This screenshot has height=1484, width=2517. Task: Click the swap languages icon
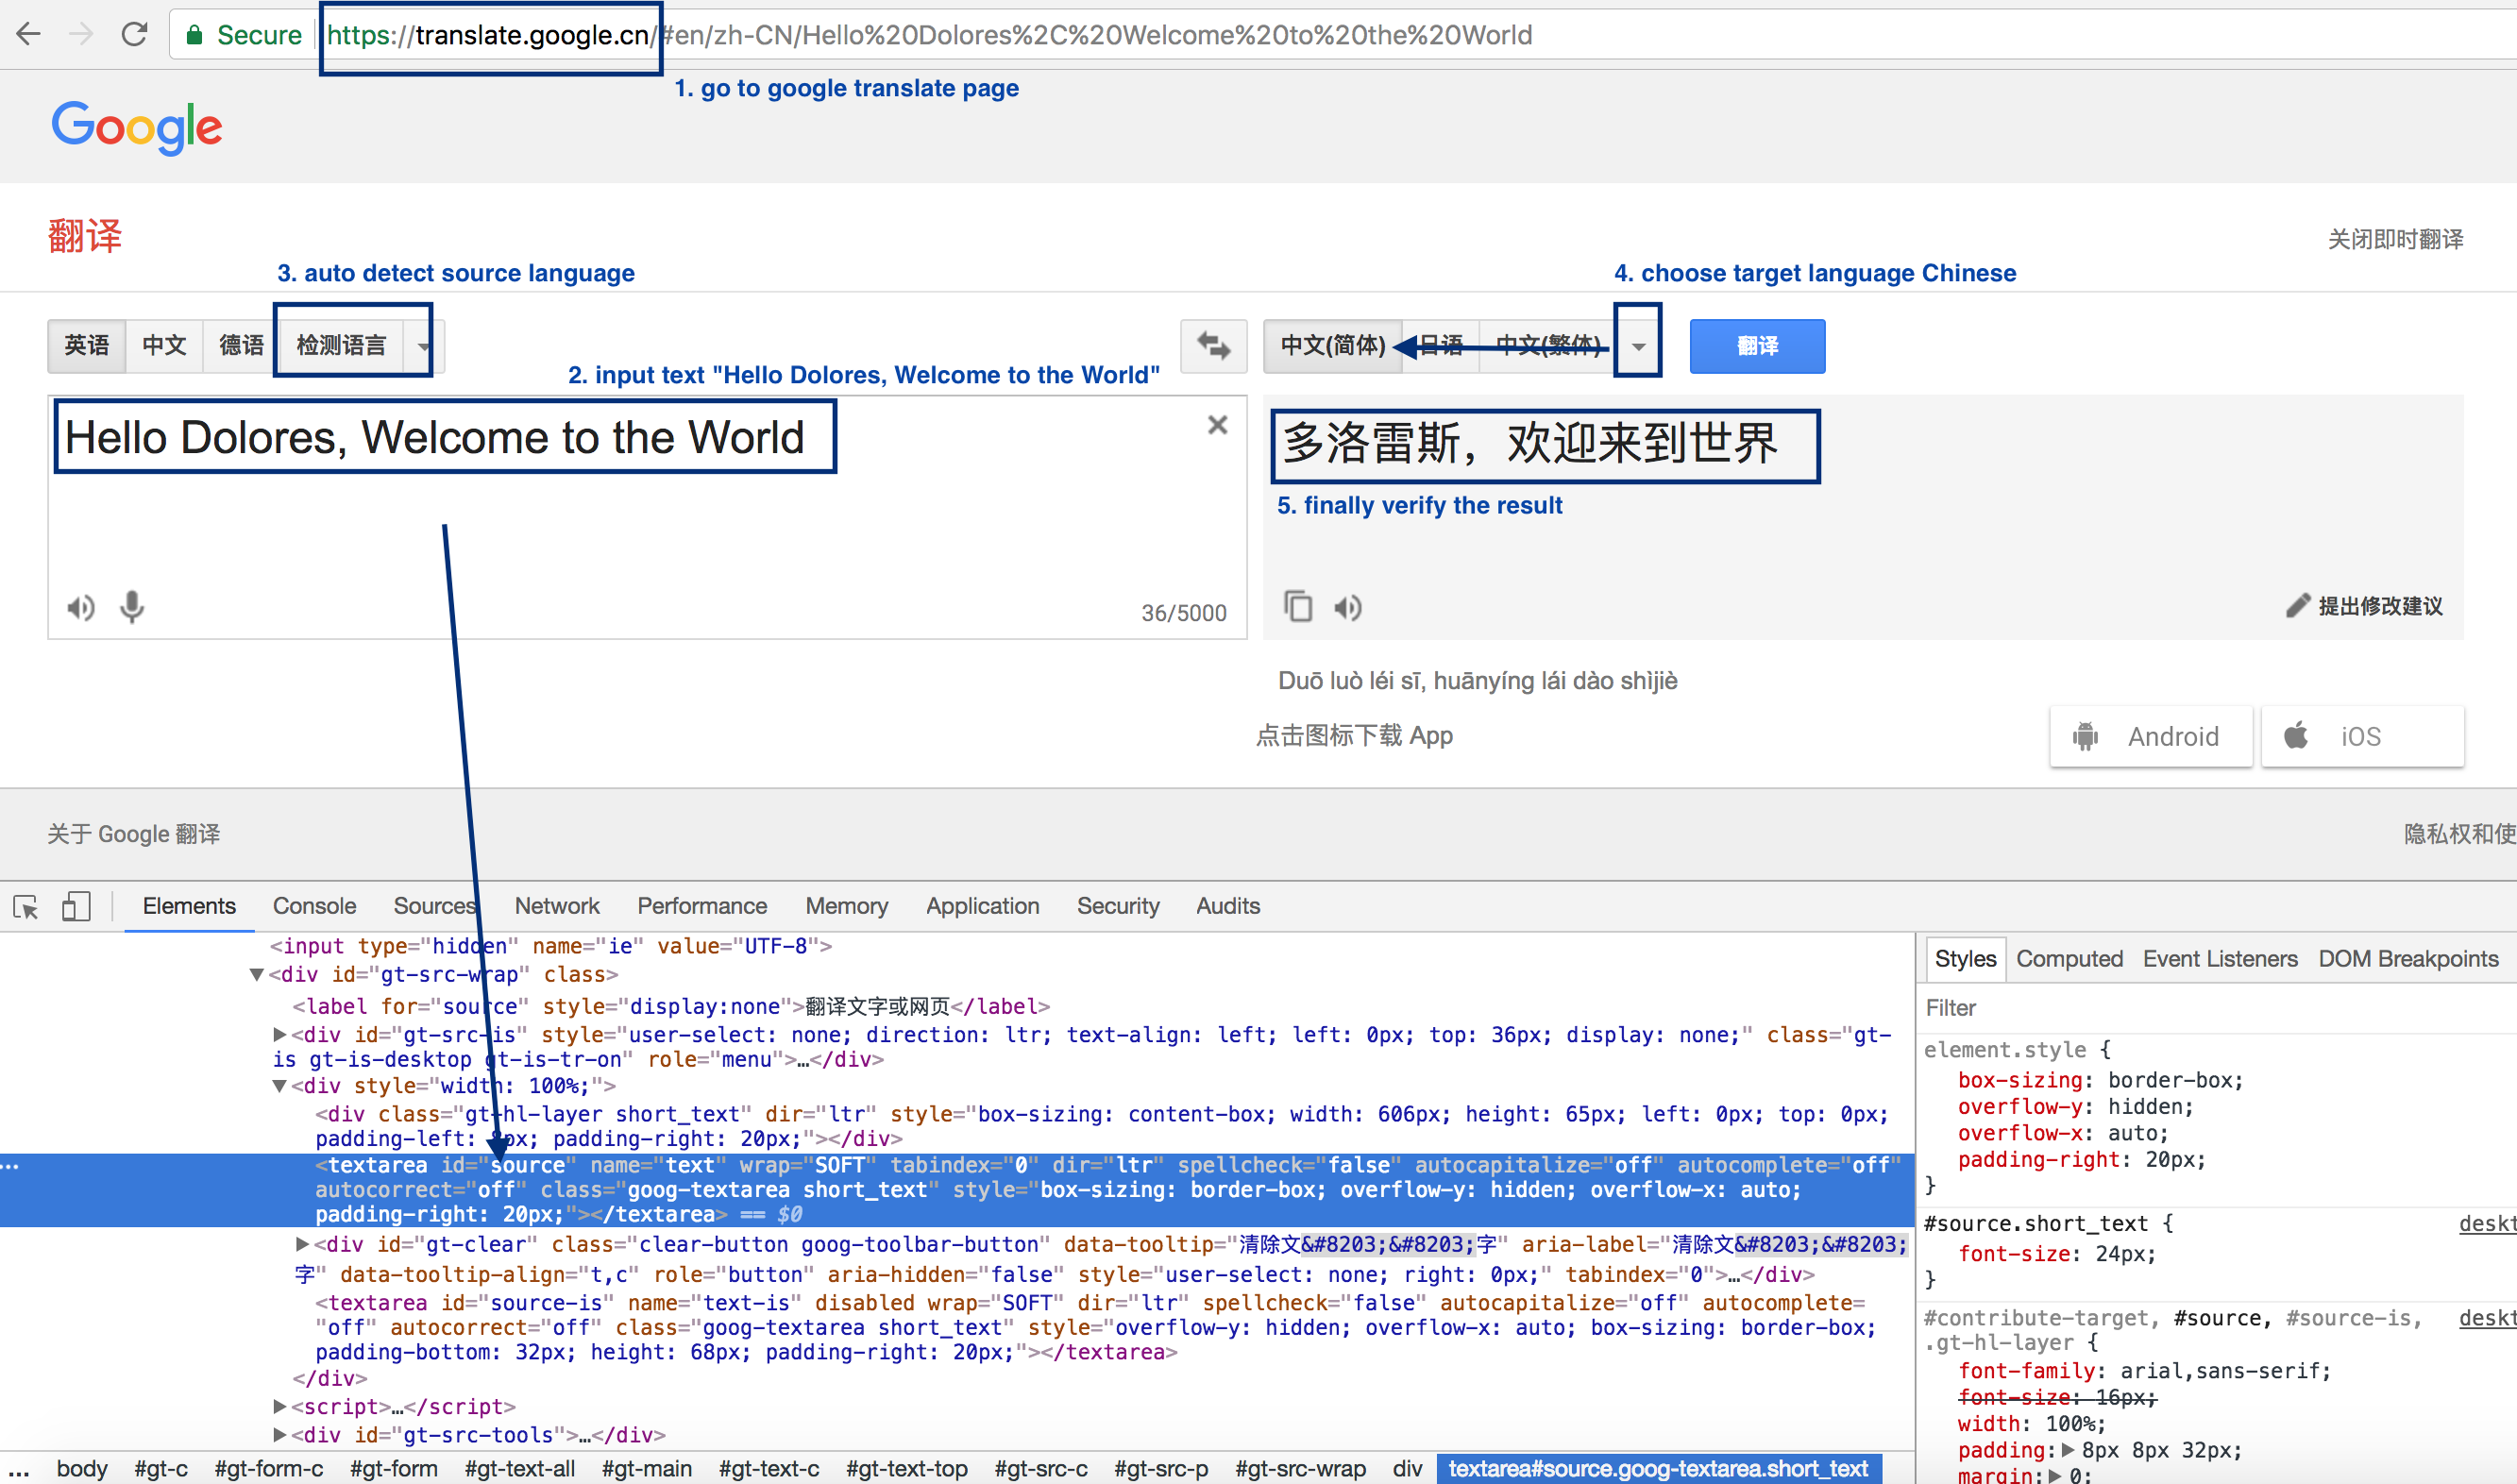click(1213, 346)
